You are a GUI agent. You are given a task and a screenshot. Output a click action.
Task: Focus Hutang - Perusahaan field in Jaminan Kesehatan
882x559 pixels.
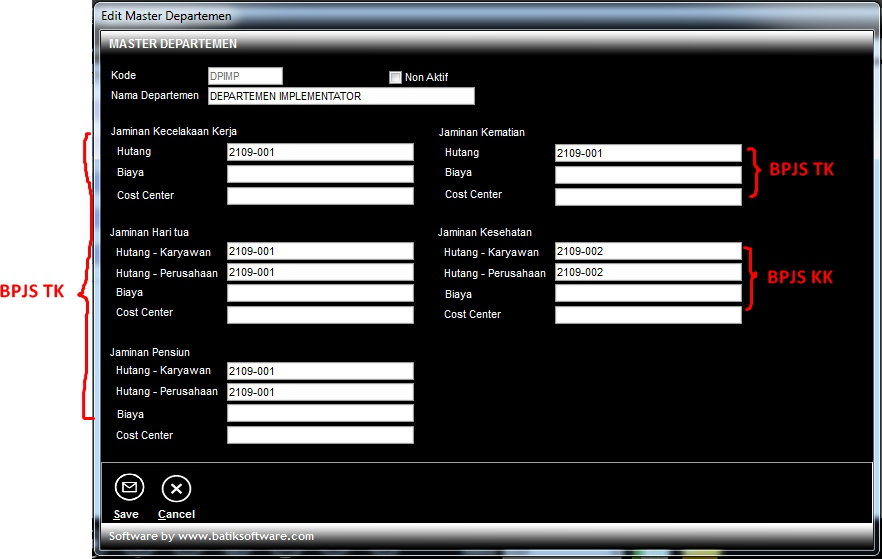pyautogui.click(x=648, y=272)
